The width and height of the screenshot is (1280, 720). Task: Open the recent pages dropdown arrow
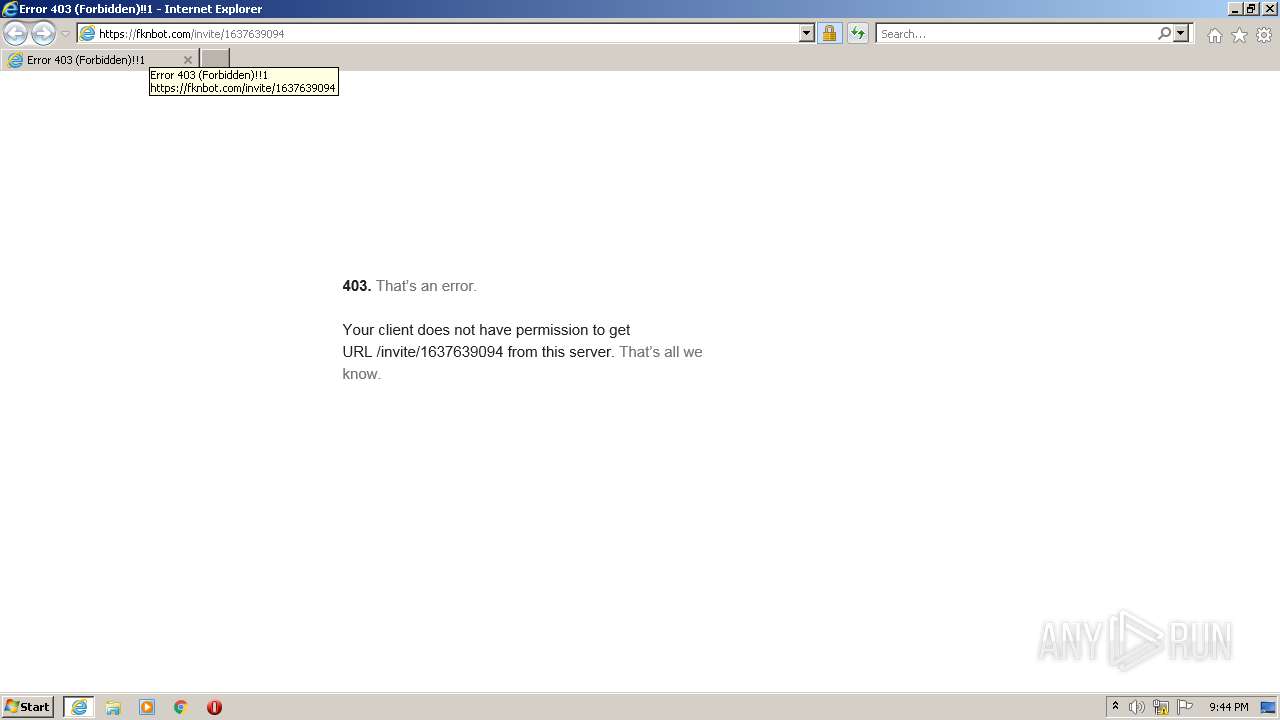[65, 34]
